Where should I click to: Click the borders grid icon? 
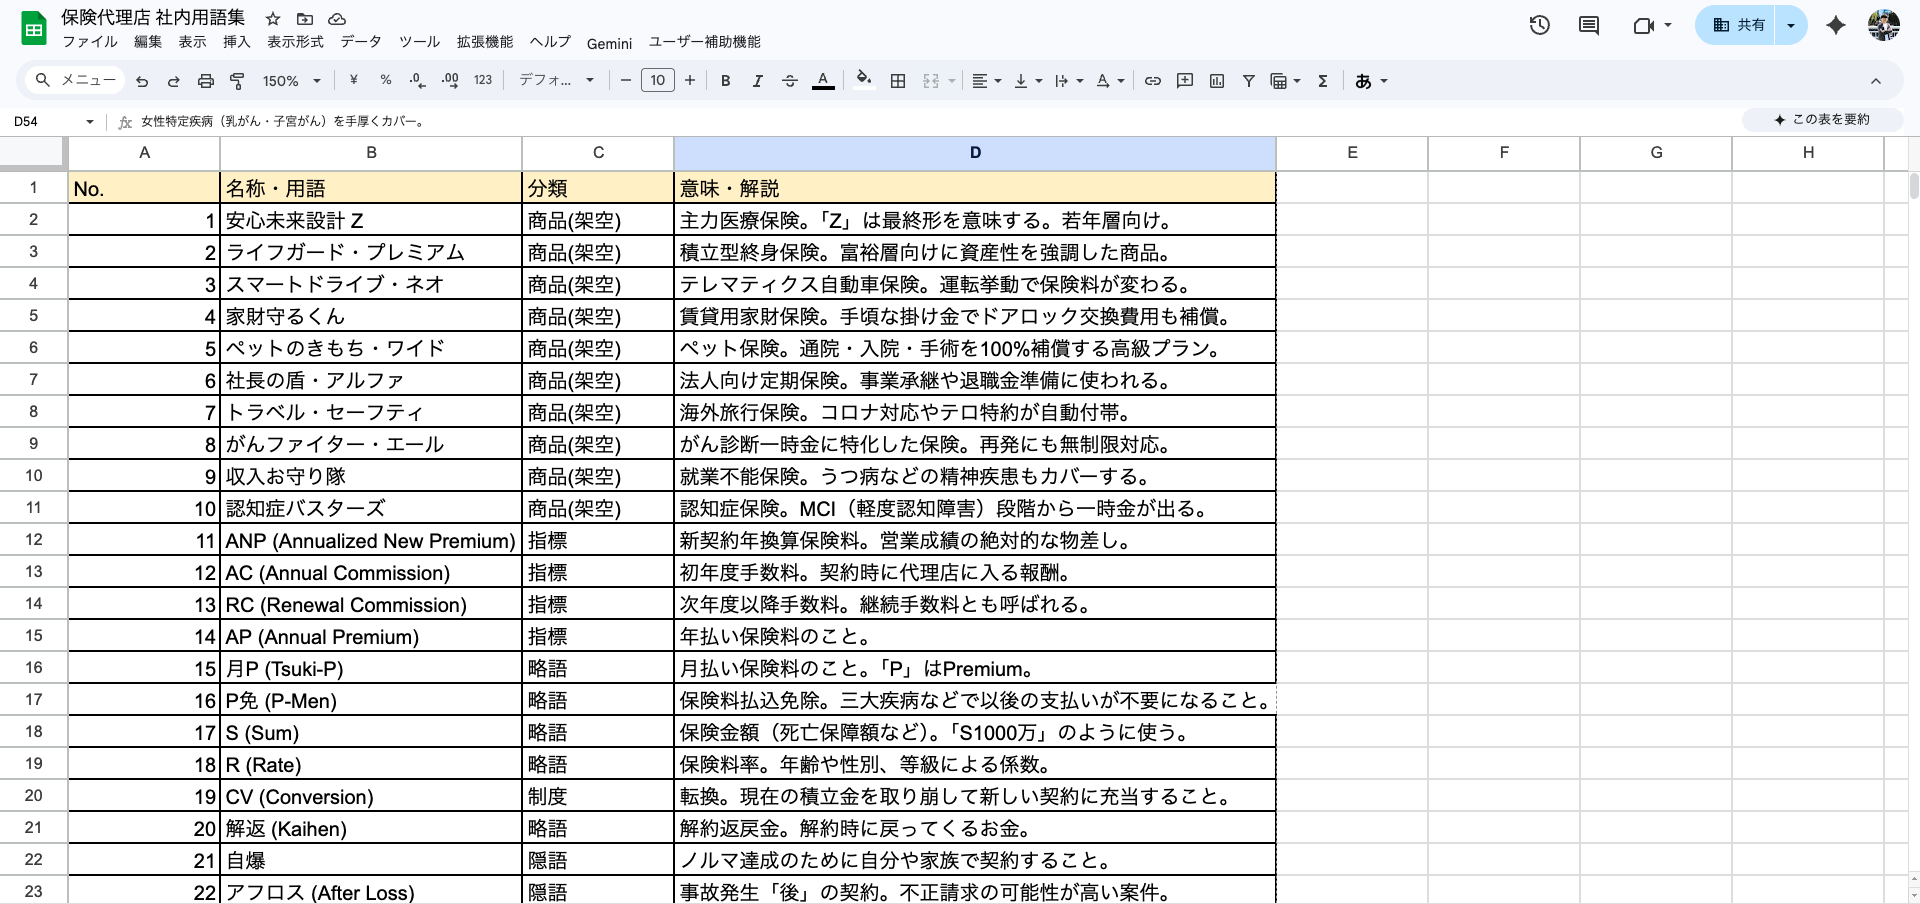898,81
